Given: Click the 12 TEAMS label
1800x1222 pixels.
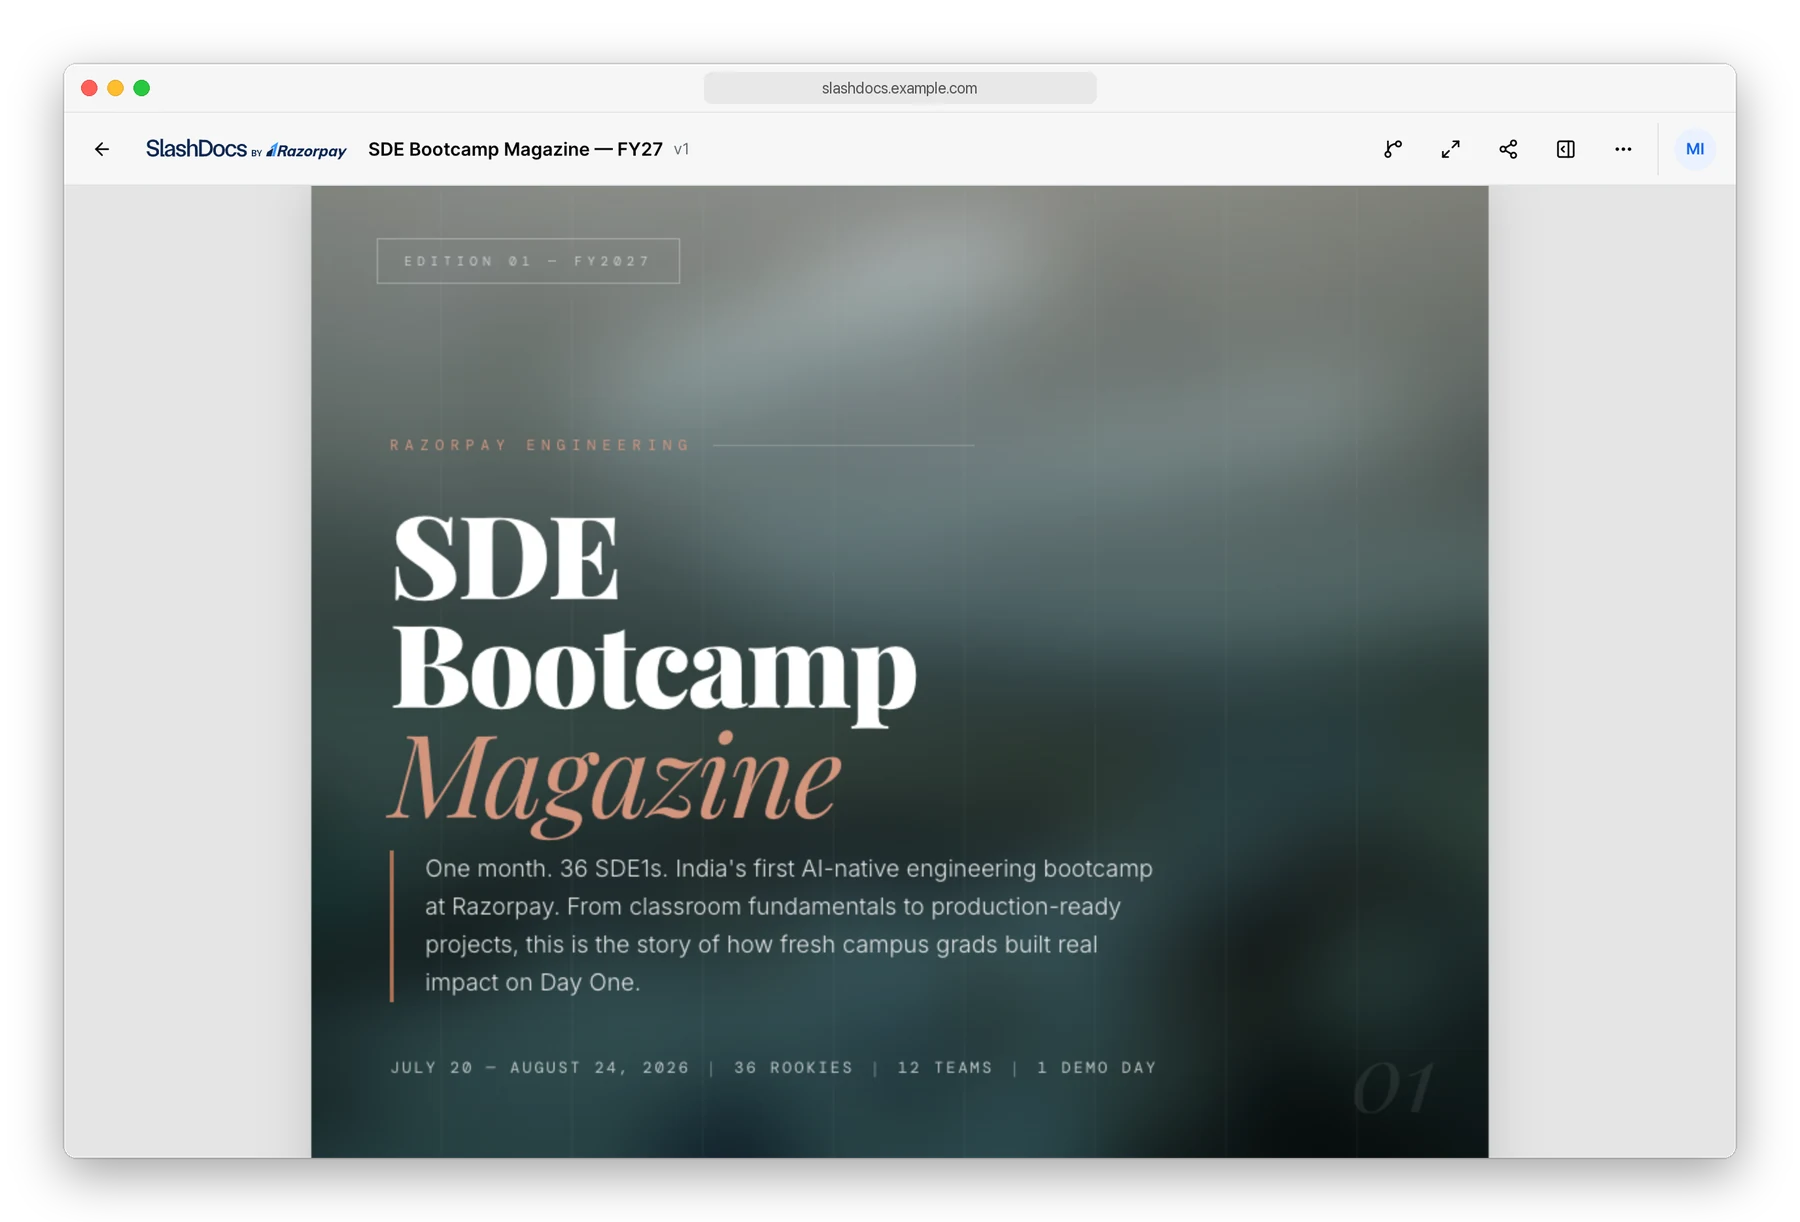Looking at the screenshot, I should click(945, 1067).
